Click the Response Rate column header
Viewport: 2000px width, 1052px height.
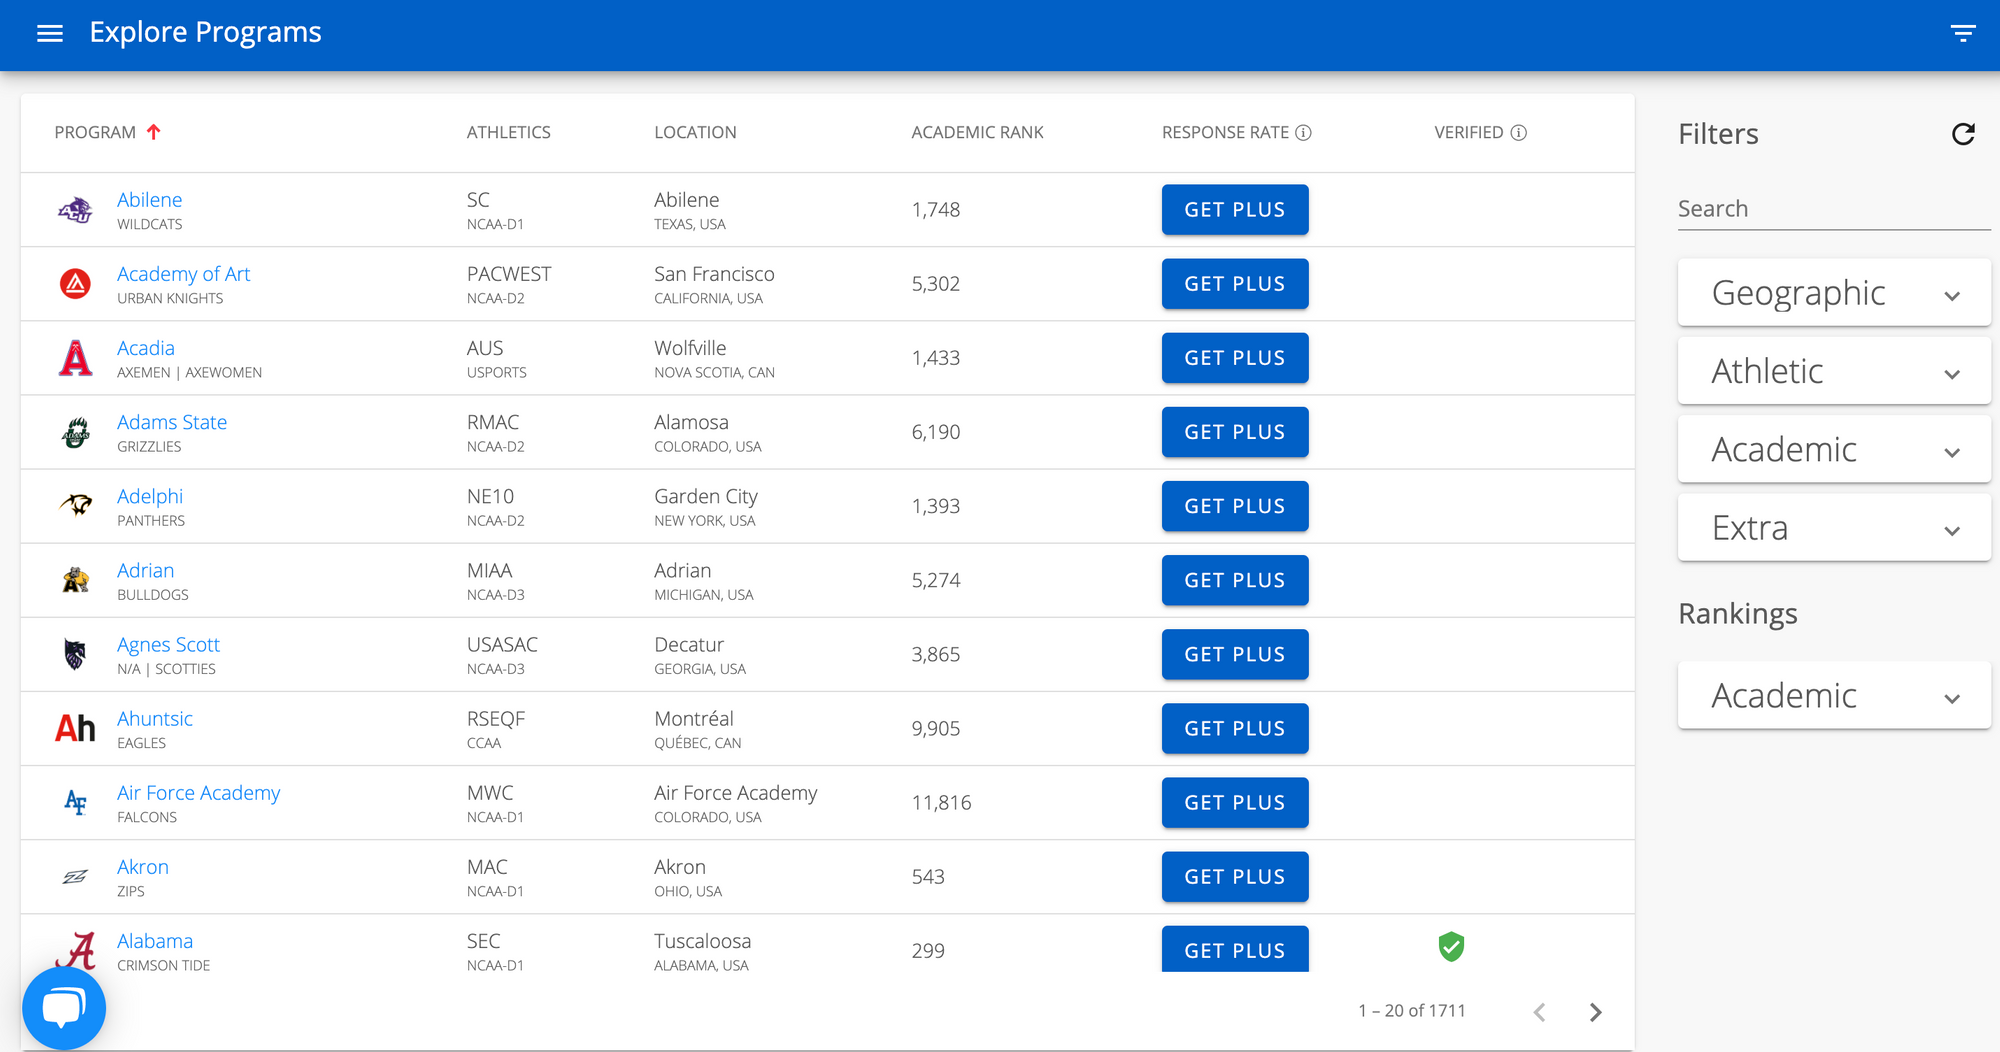1225,132
